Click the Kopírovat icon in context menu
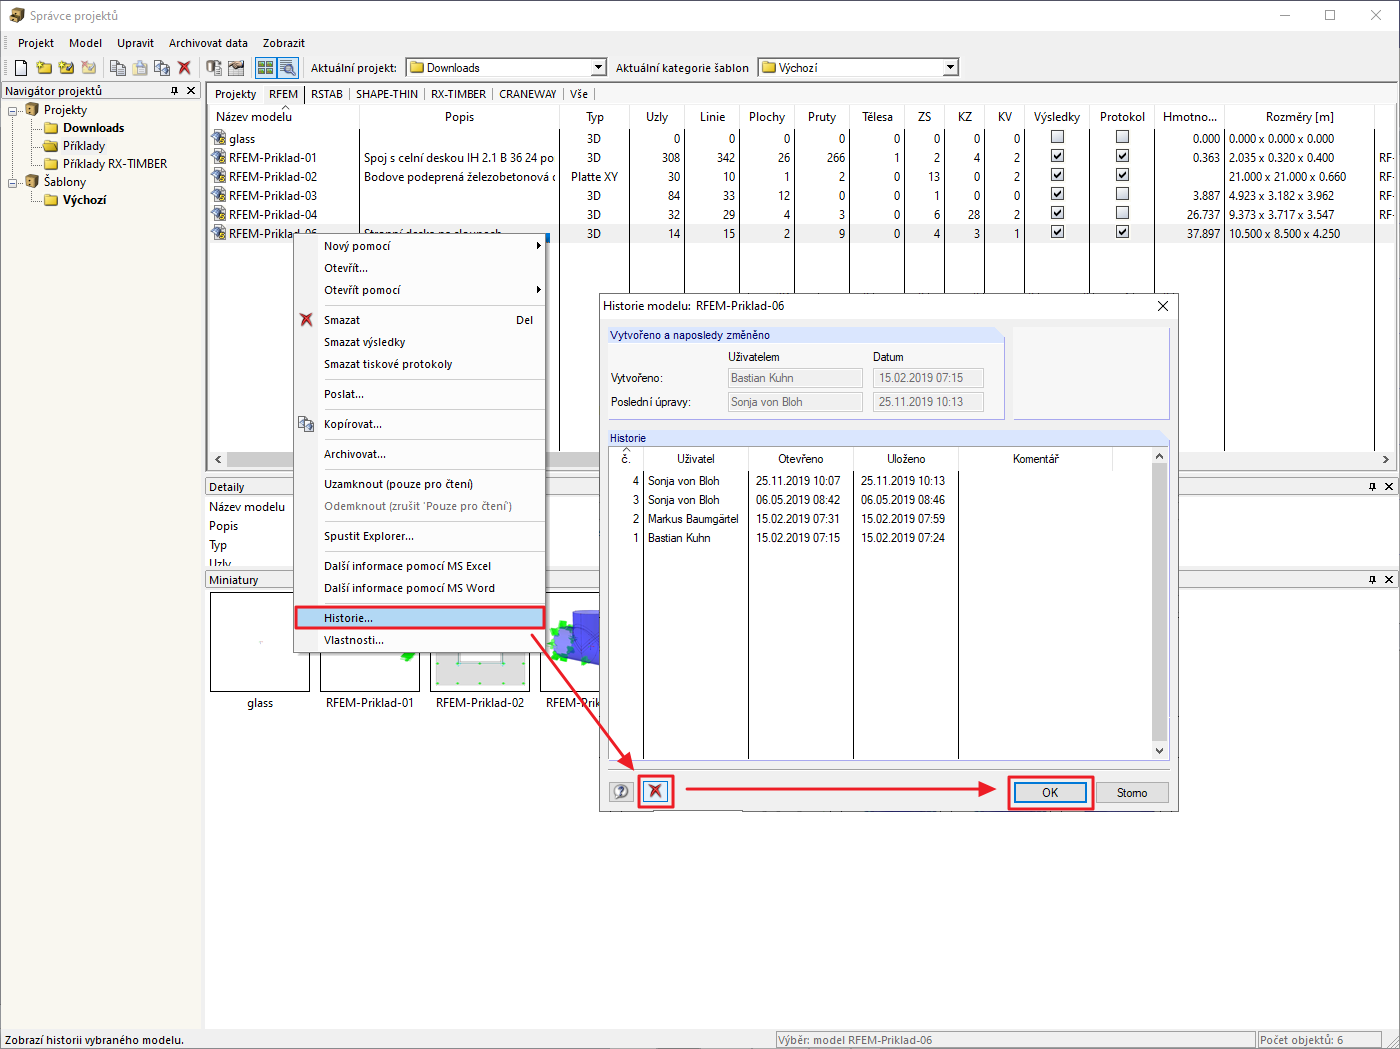This screenshot has width=1400, height=1049. tap(306, 424)
